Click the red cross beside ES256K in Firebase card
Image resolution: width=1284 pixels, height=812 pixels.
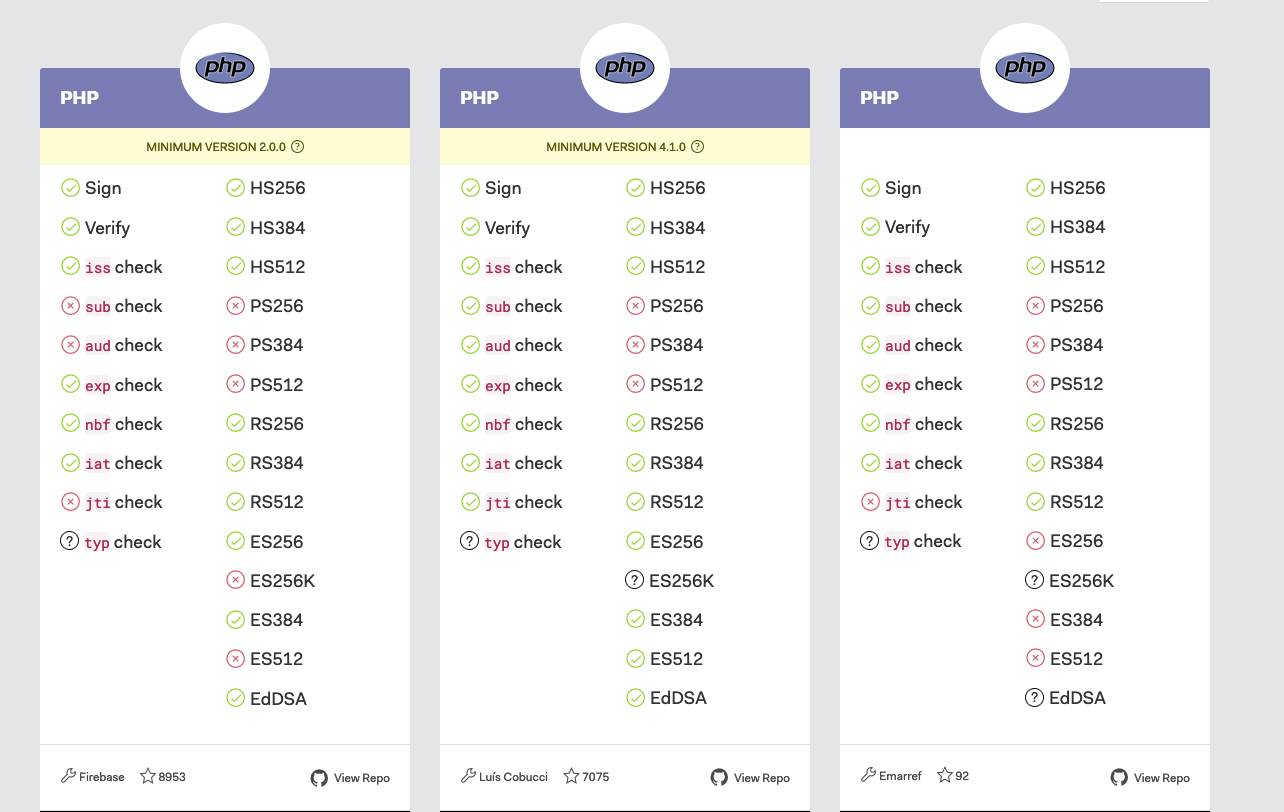[x=235, y=580]
